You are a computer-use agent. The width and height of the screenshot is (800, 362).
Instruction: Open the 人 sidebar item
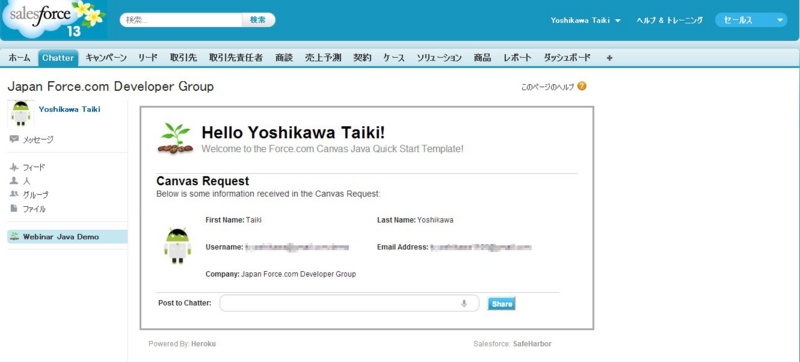[27, 181]
